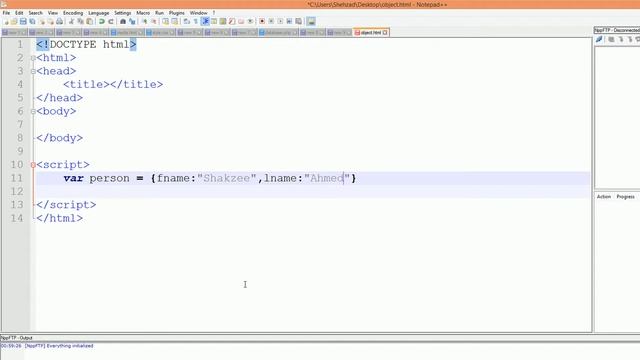Collapse the body fold marker on line 6
The image size is (640, 360).
tap(33, 111)
